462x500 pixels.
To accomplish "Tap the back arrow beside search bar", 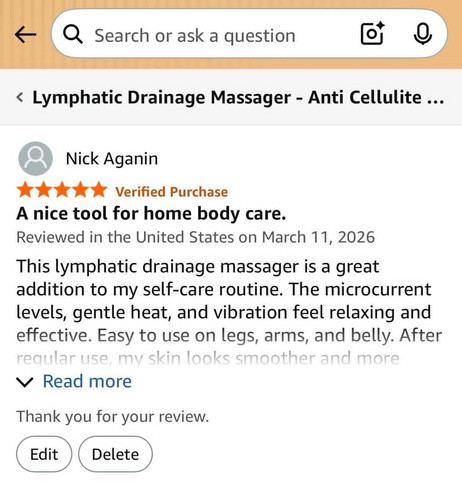I will pyautogui.click(x=25, y=34).
